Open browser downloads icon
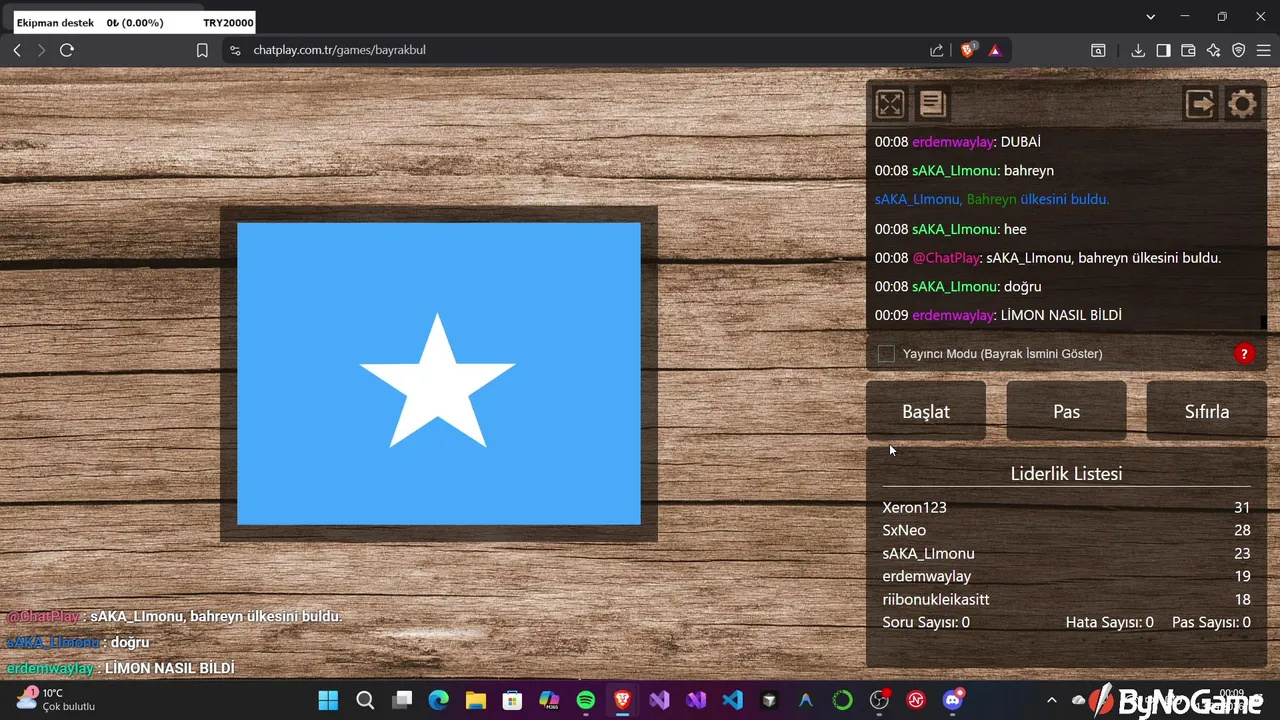 (x=1138, y=50)
